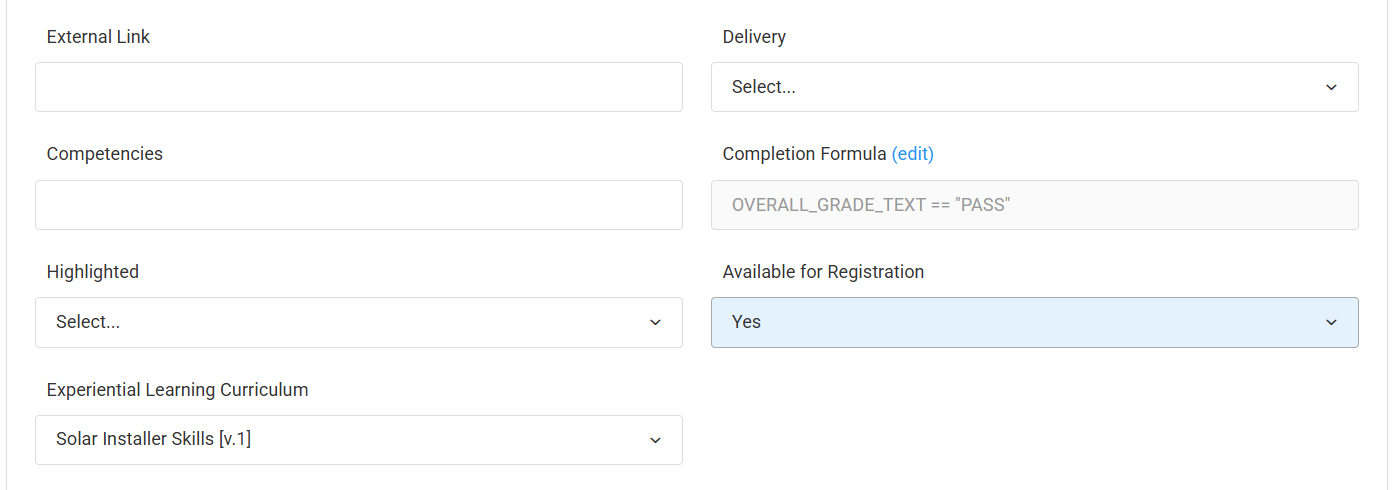
Task: Click the OVERALL_GRADE_TEXT completion formula field
Action: click(1034, 205)
